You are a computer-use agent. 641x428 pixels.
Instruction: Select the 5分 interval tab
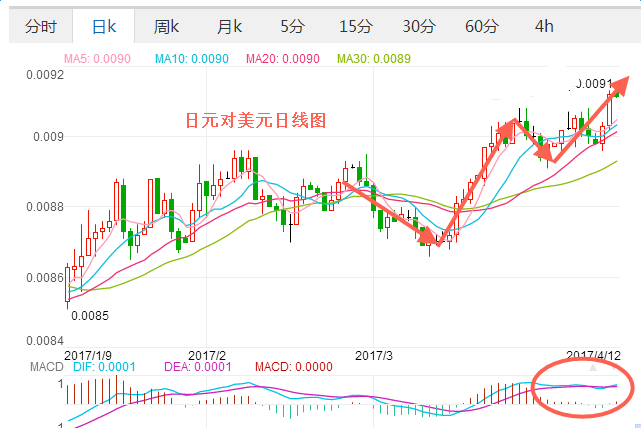[x=292, y=27]
